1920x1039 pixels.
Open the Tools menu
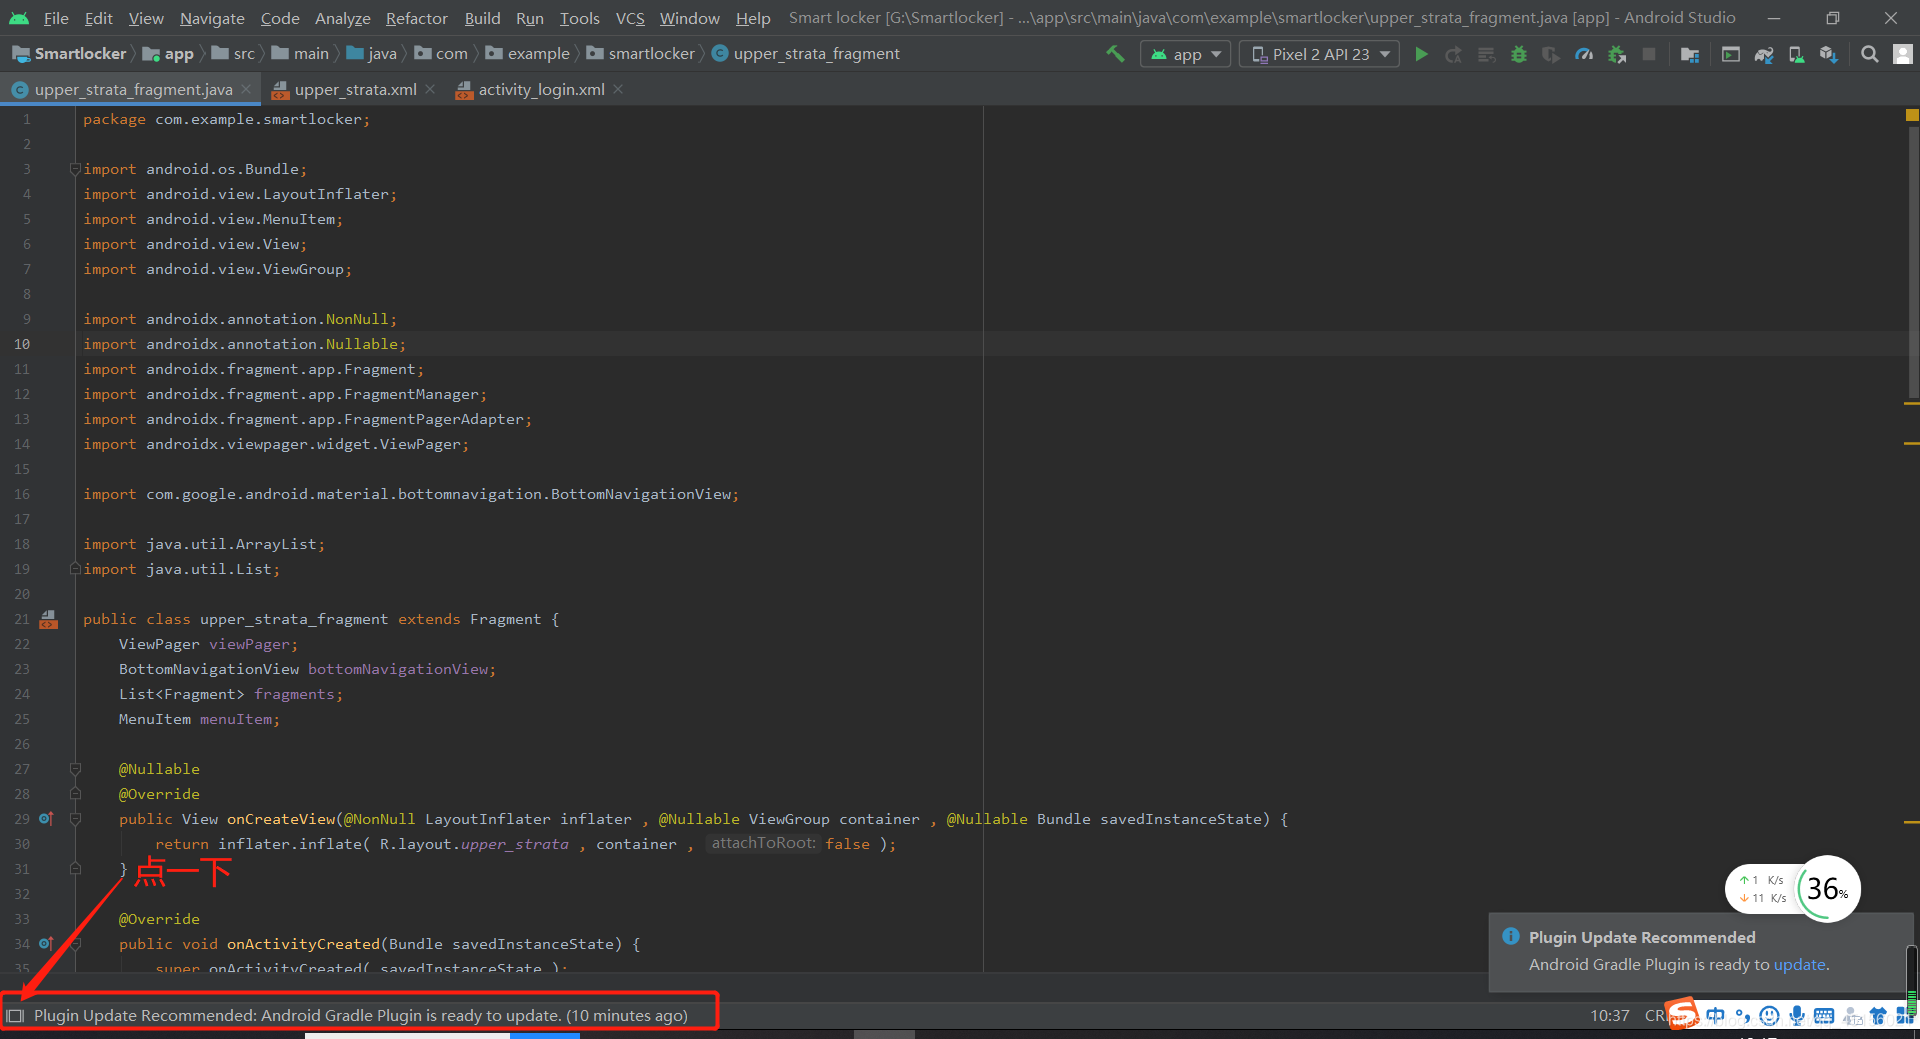pos(580,18)
